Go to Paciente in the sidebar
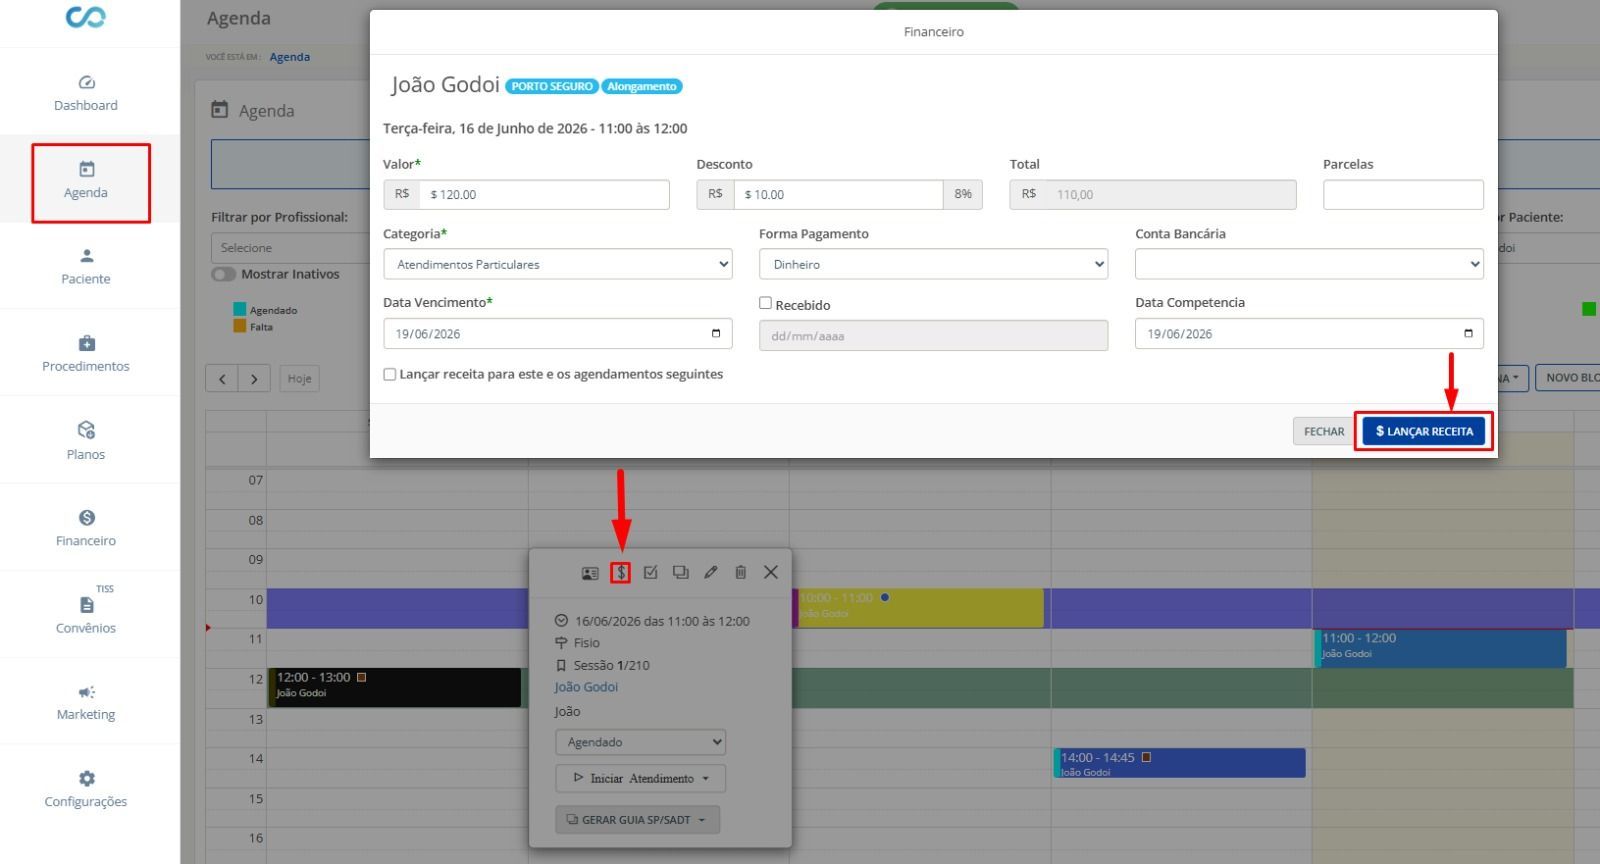This screenshot has width=1600, height=864. click(86, 267)
